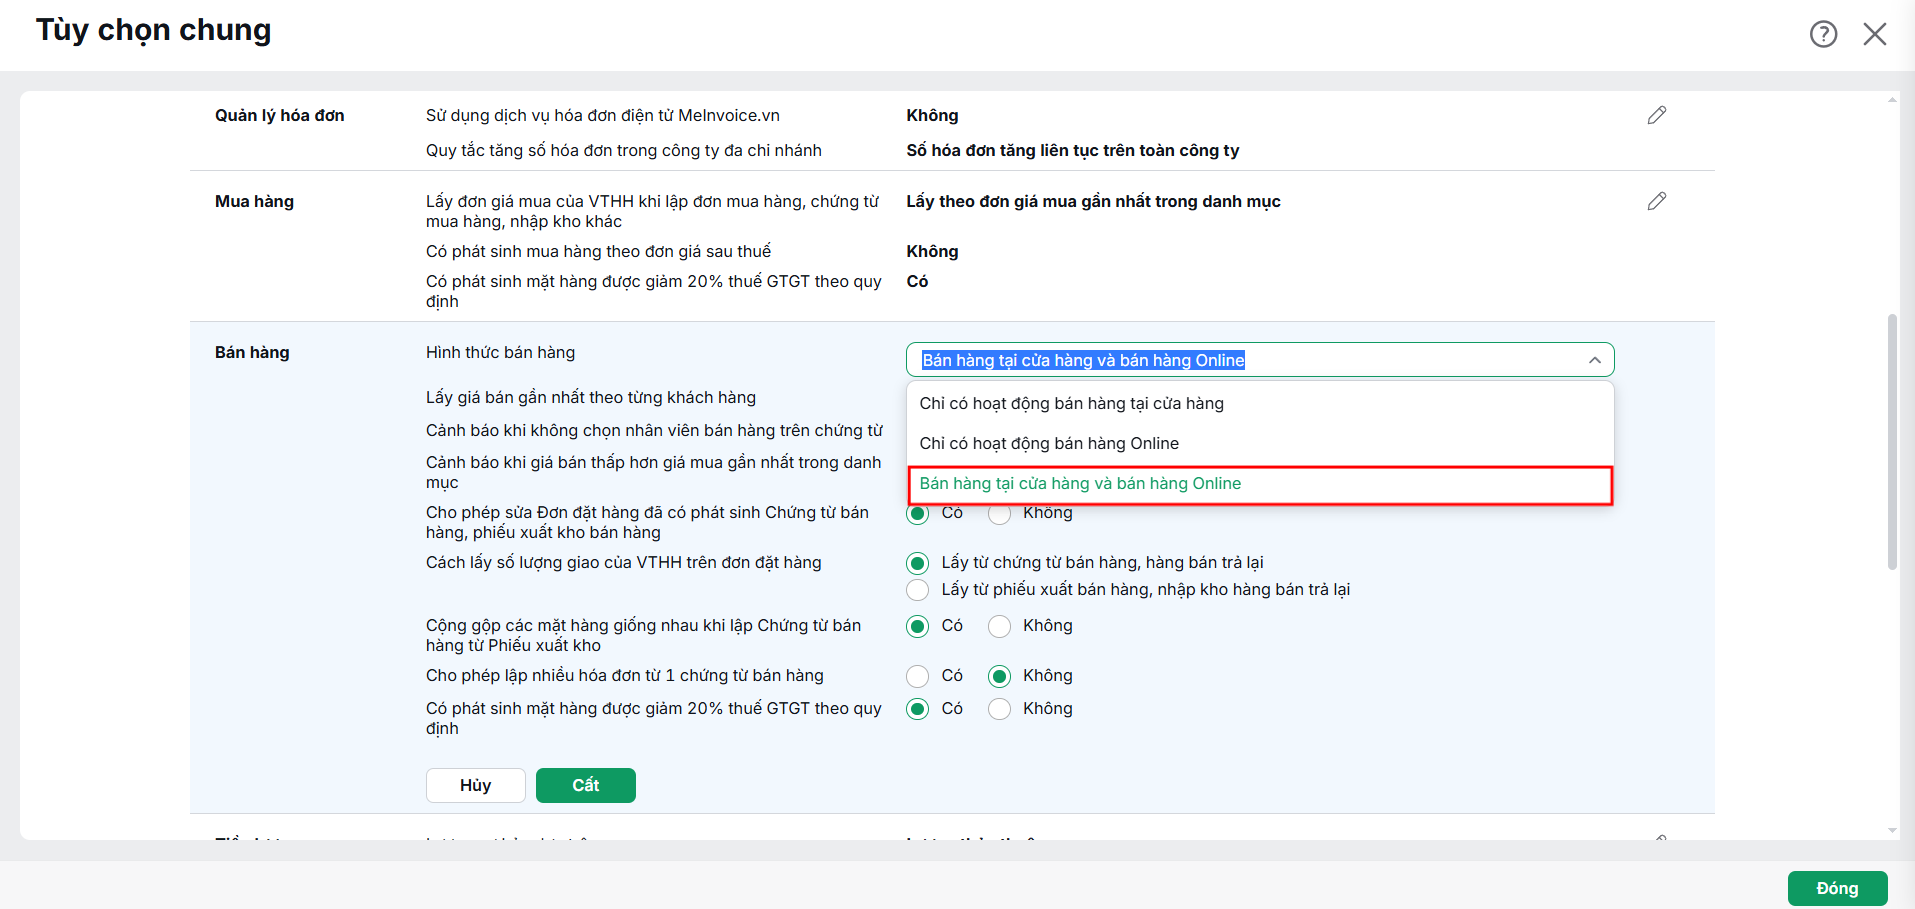The image size is (1915, 909).
Task: Open the help question mark icon
Action: (x=1823, y=34)
